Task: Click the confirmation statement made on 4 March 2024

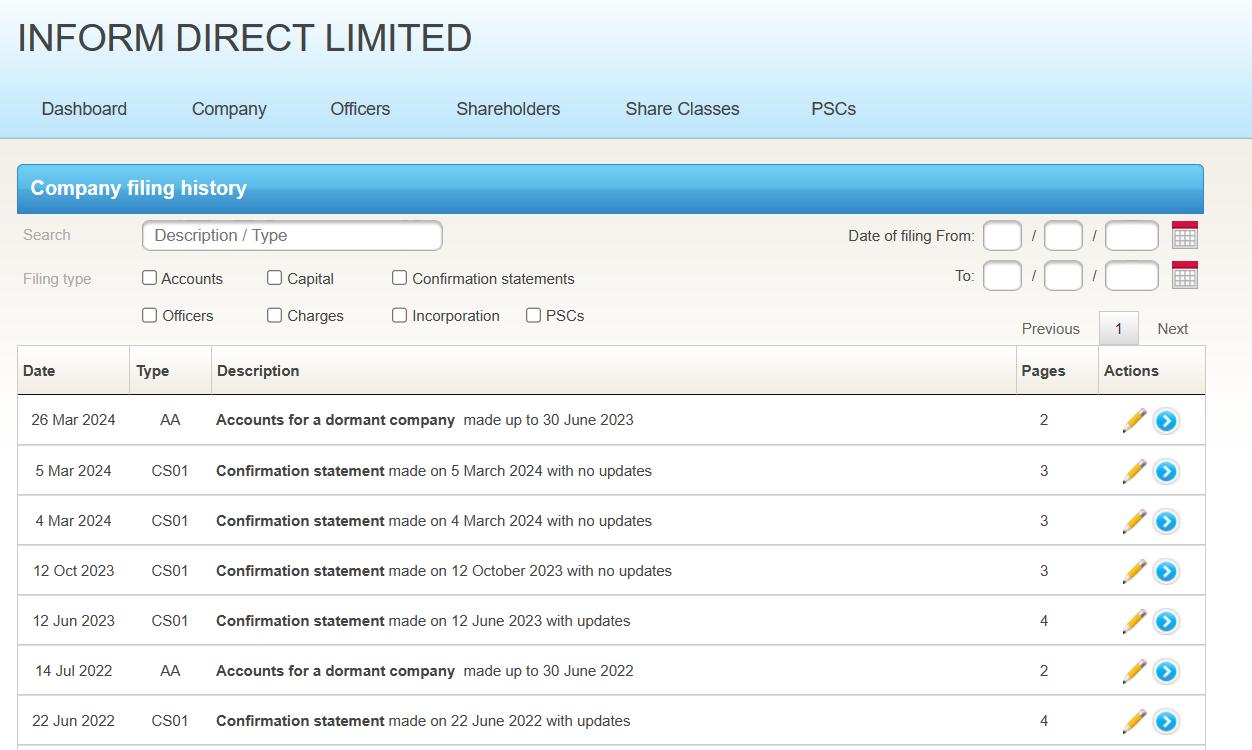Action: click(434, 520)
